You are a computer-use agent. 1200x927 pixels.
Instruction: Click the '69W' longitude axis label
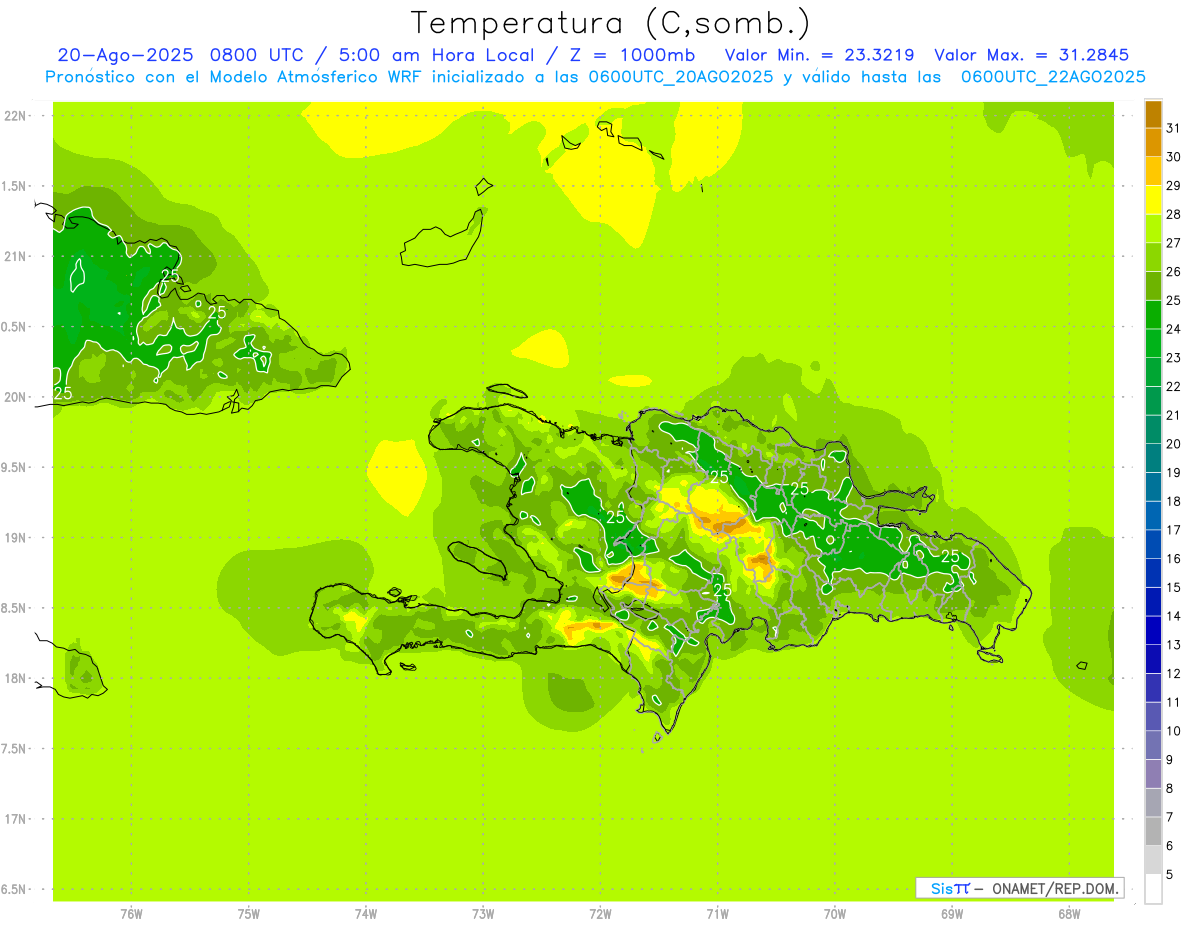pos(952,914)
